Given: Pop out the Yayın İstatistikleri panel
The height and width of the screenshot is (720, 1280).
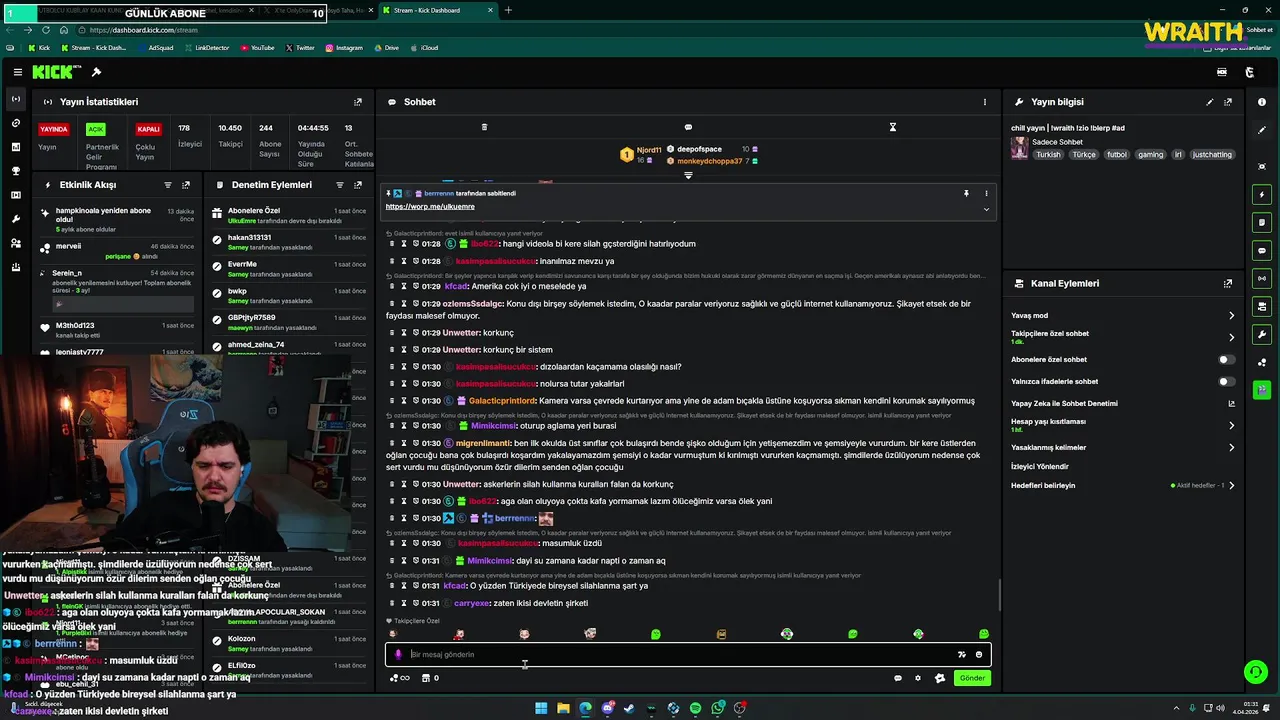Looking at the screenshot, I should 358,102.
